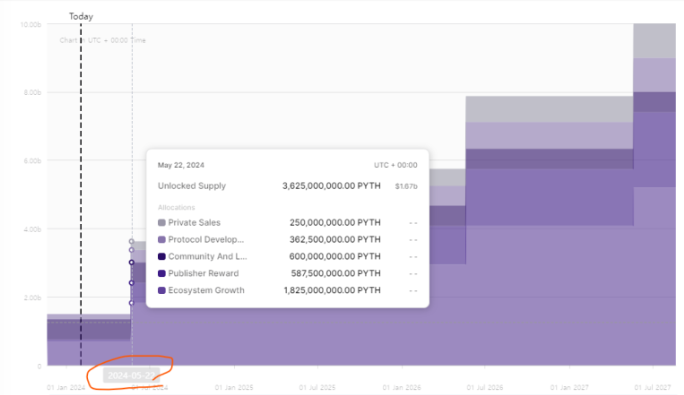Click the 'Unlocked Supply' label

(x=192, y=186)
